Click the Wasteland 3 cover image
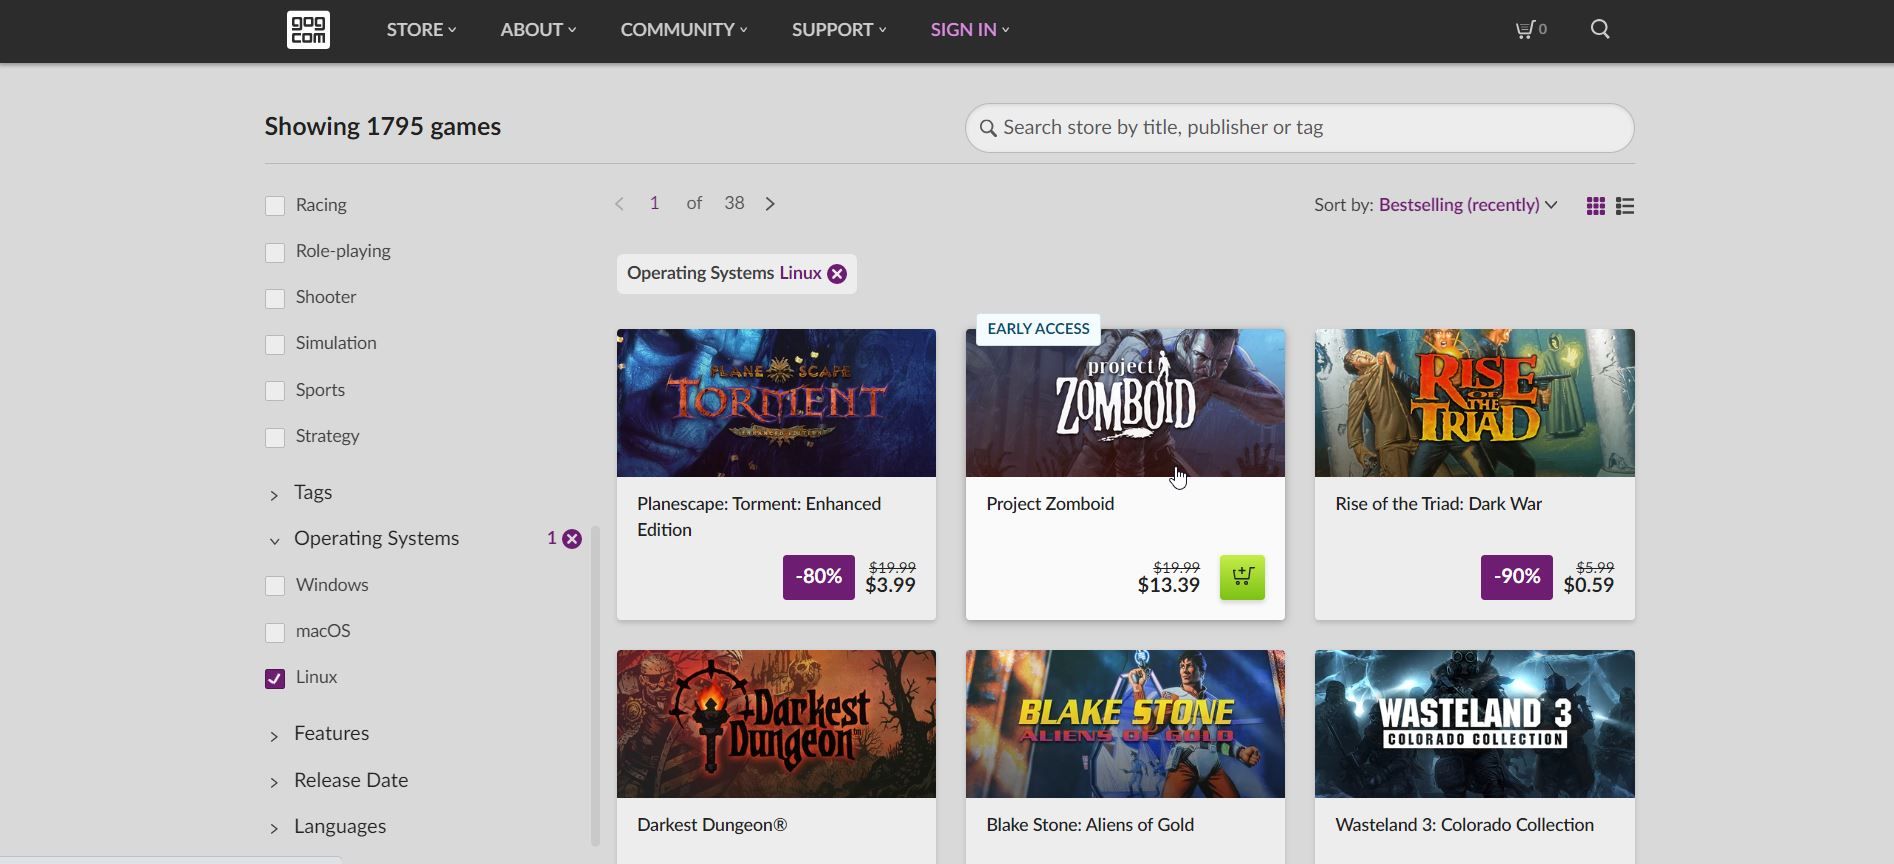This screenshot has width=1894, height=864. click(1475, 724)
